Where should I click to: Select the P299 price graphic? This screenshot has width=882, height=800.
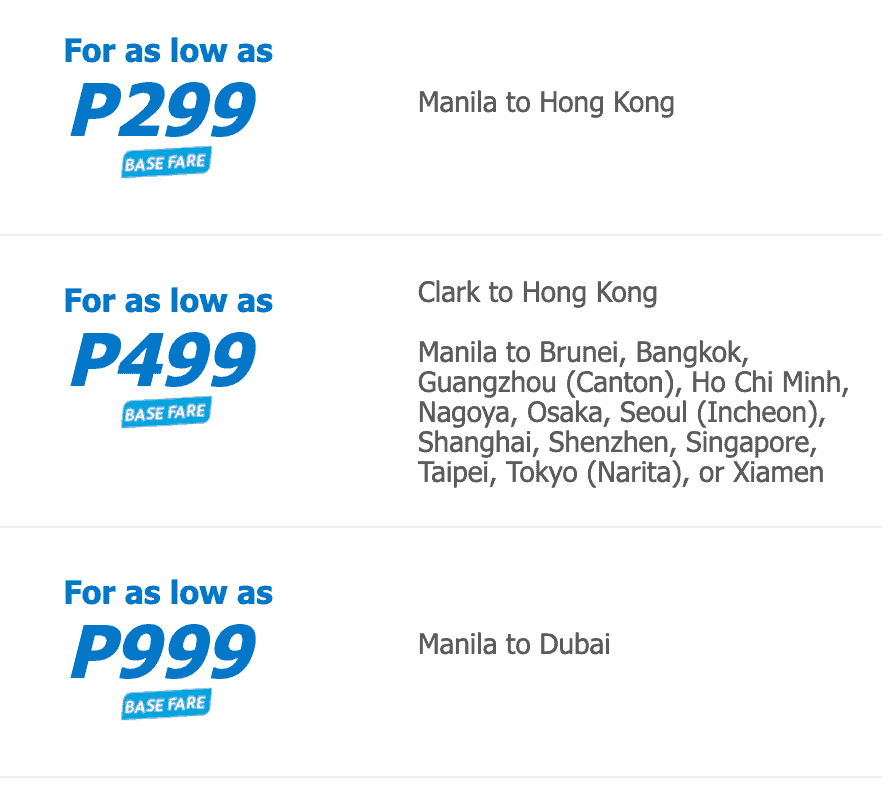(x=163, y=110)
